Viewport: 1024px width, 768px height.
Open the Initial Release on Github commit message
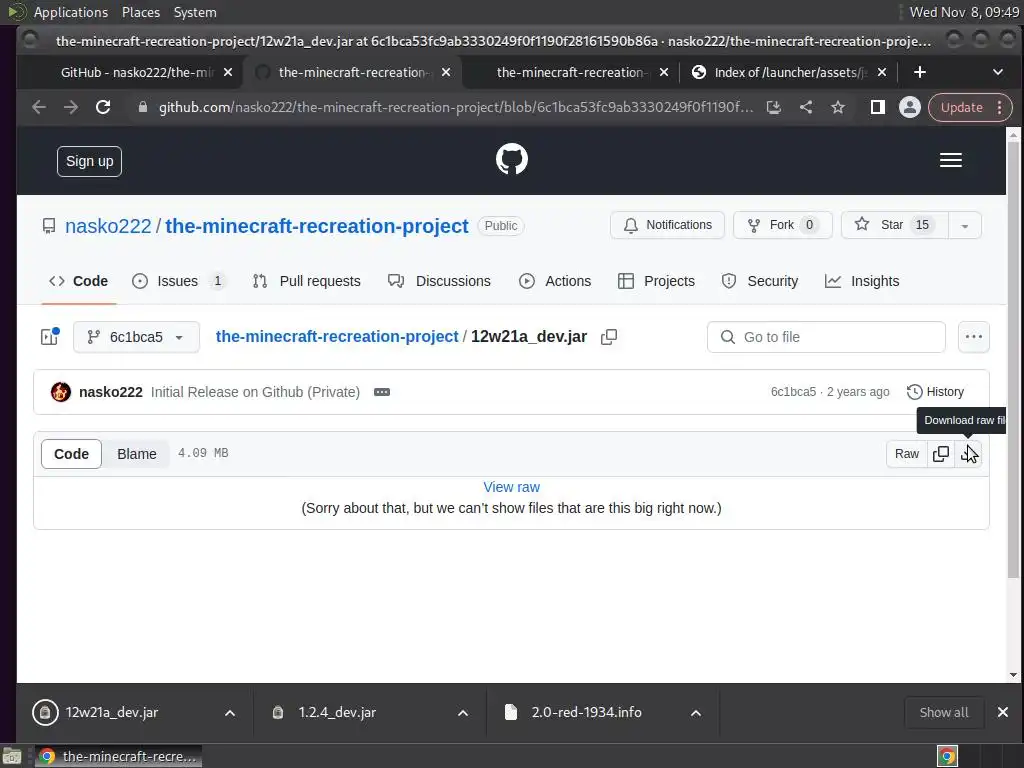[x=255, y=392]
